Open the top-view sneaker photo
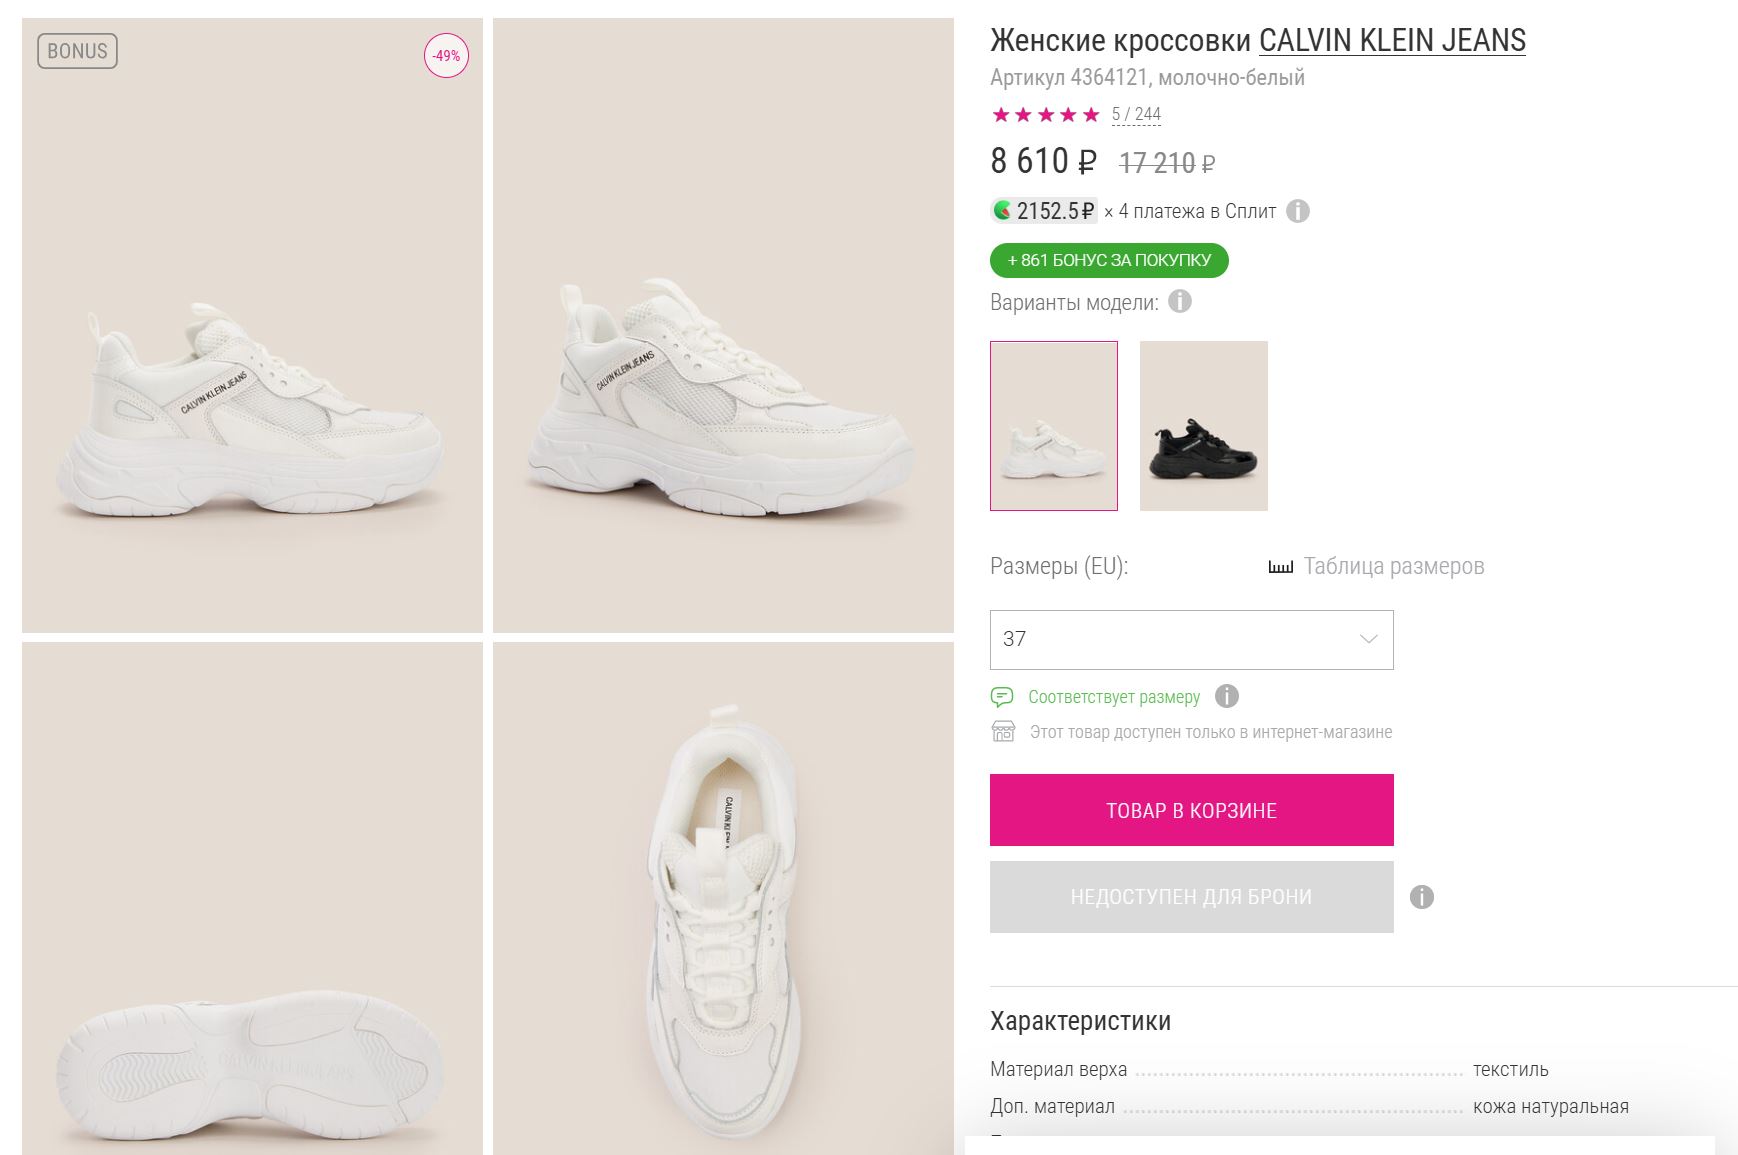The height and width of the screenshot is (1155, 1738). [x=723, y=898]
